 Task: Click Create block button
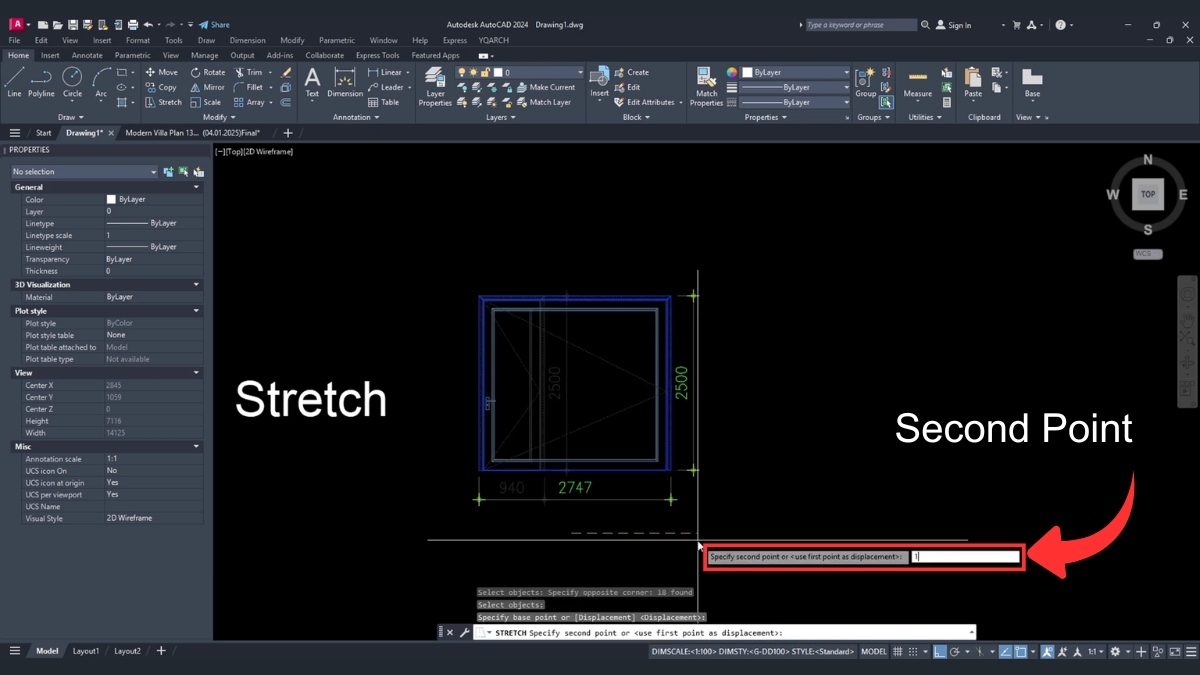click(631, 72)
